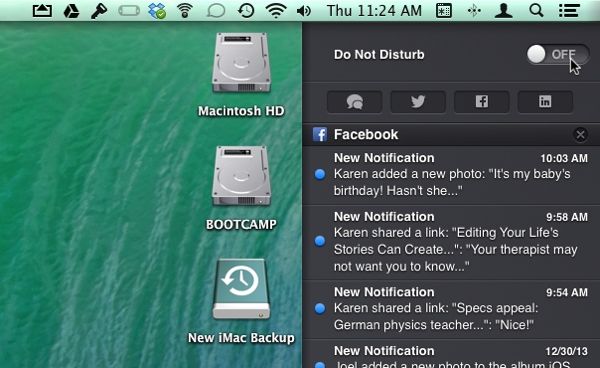Share on LinkedIn button

point(545,102)
